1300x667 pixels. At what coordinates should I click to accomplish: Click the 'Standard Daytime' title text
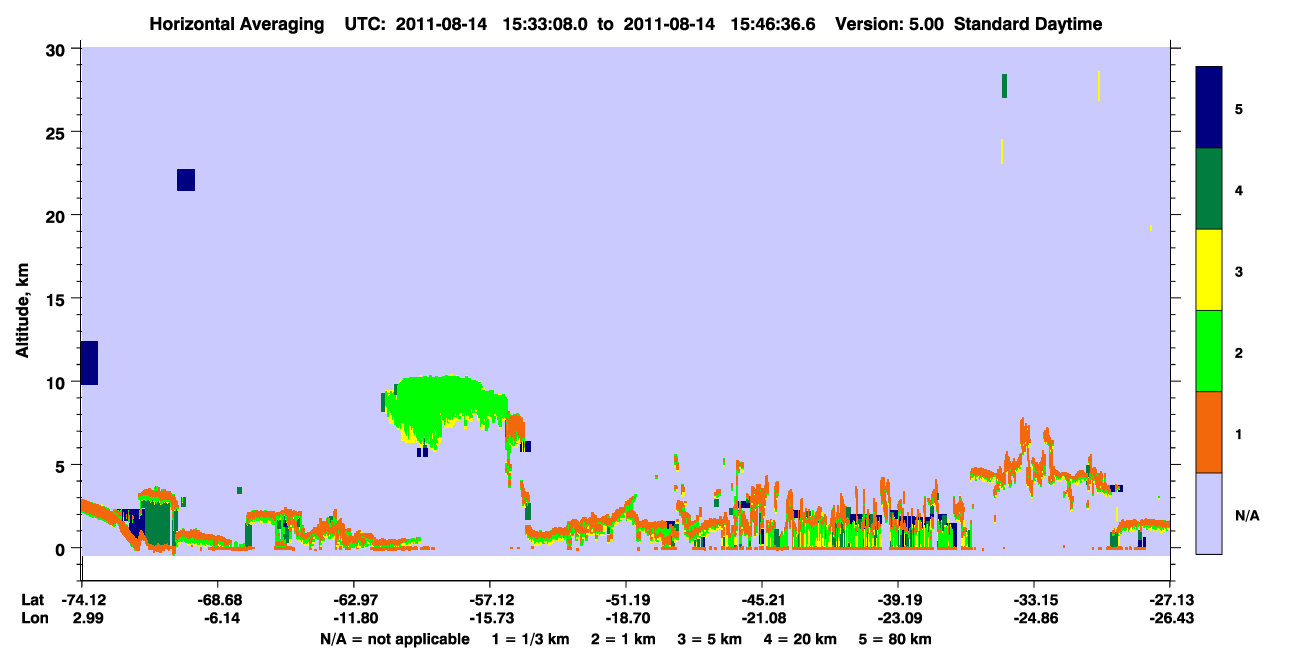tap(1028, 24)
